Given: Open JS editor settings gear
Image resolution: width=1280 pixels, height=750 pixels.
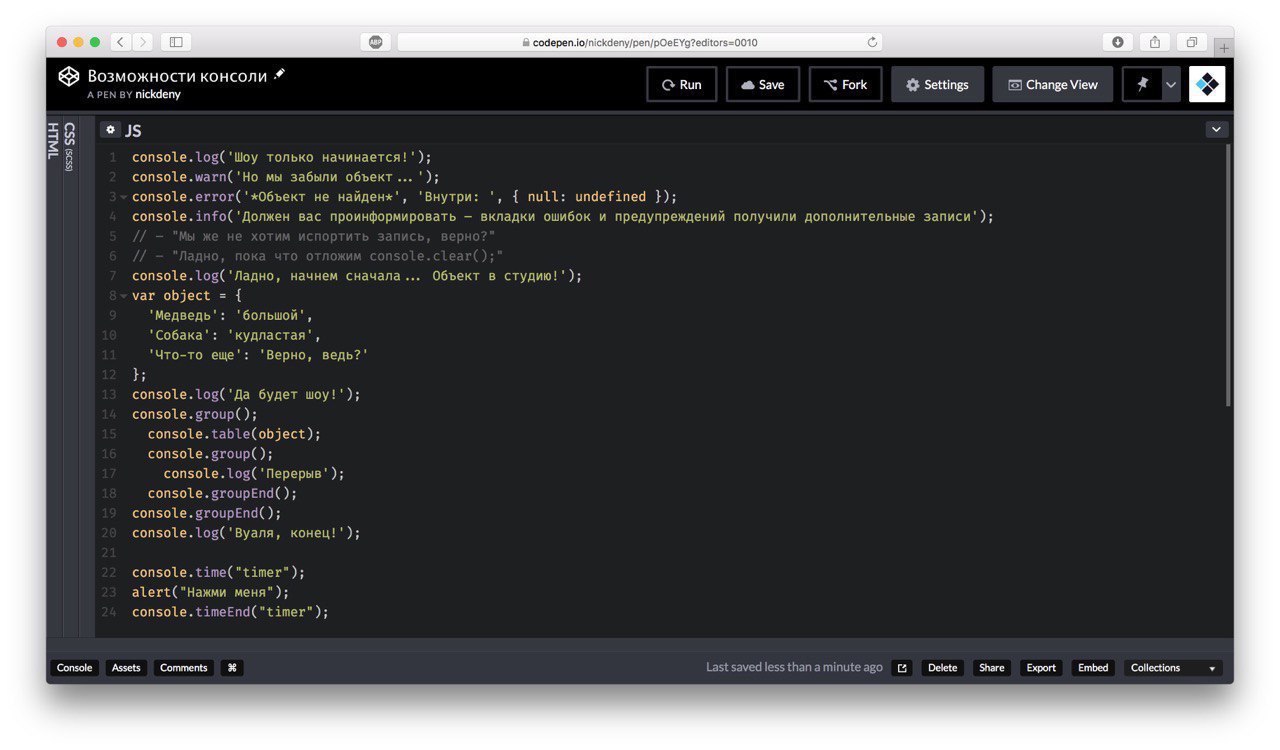Looking at the screenshot, I should [110, 130].
